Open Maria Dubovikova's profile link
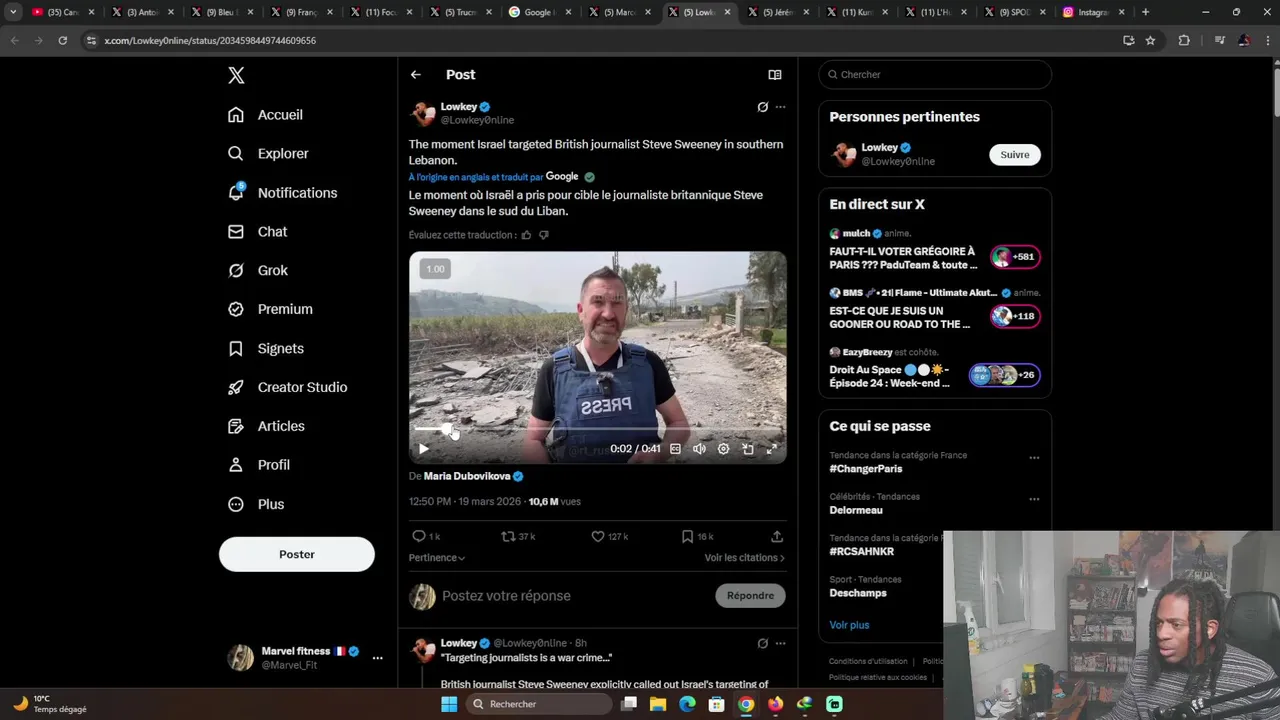The height and width of the screenshot is (720, 1280). (467, 476)
